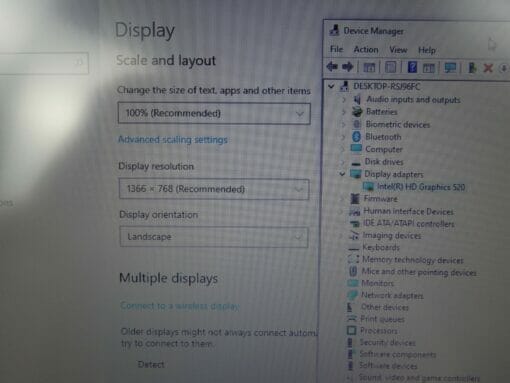Select Sound, video and game controllers entry
Image resolution: width=510 pixels, height=383 pixels.
point(419,378)
